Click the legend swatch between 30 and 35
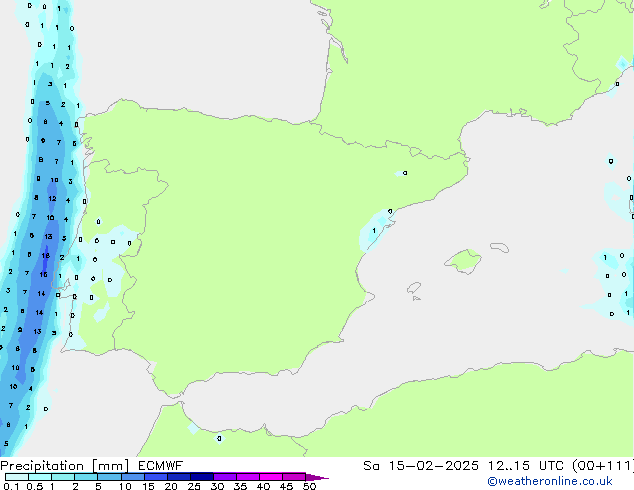This screenshot has height=490, width=634. click(x=224, y=477)
